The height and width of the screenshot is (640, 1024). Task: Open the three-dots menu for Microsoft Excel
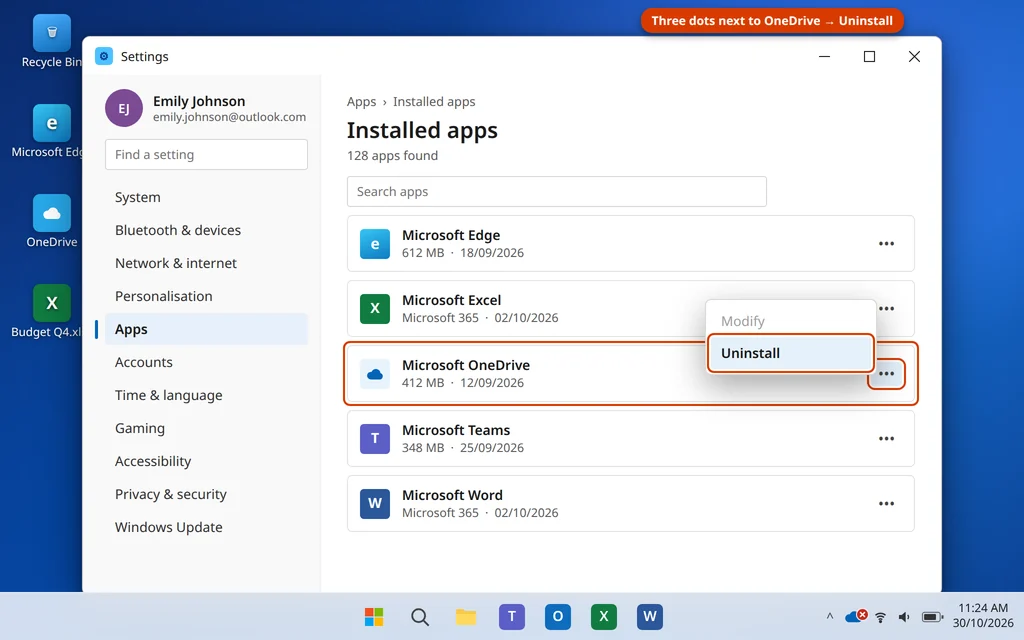[x=886, y=308]
